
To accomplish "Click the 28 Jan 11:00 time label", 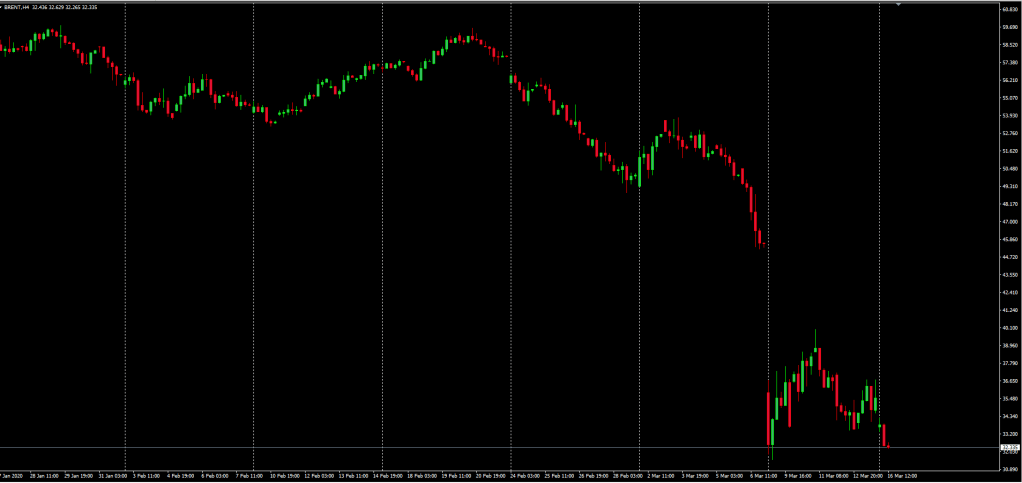I will click(x=44, y=476).
